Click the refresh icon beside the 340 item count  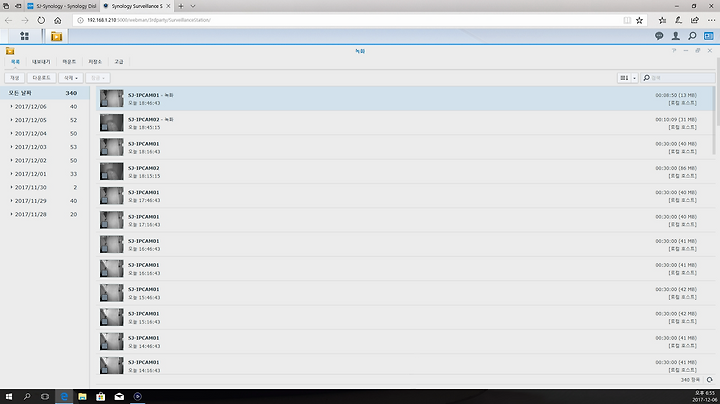click(709, 380)
